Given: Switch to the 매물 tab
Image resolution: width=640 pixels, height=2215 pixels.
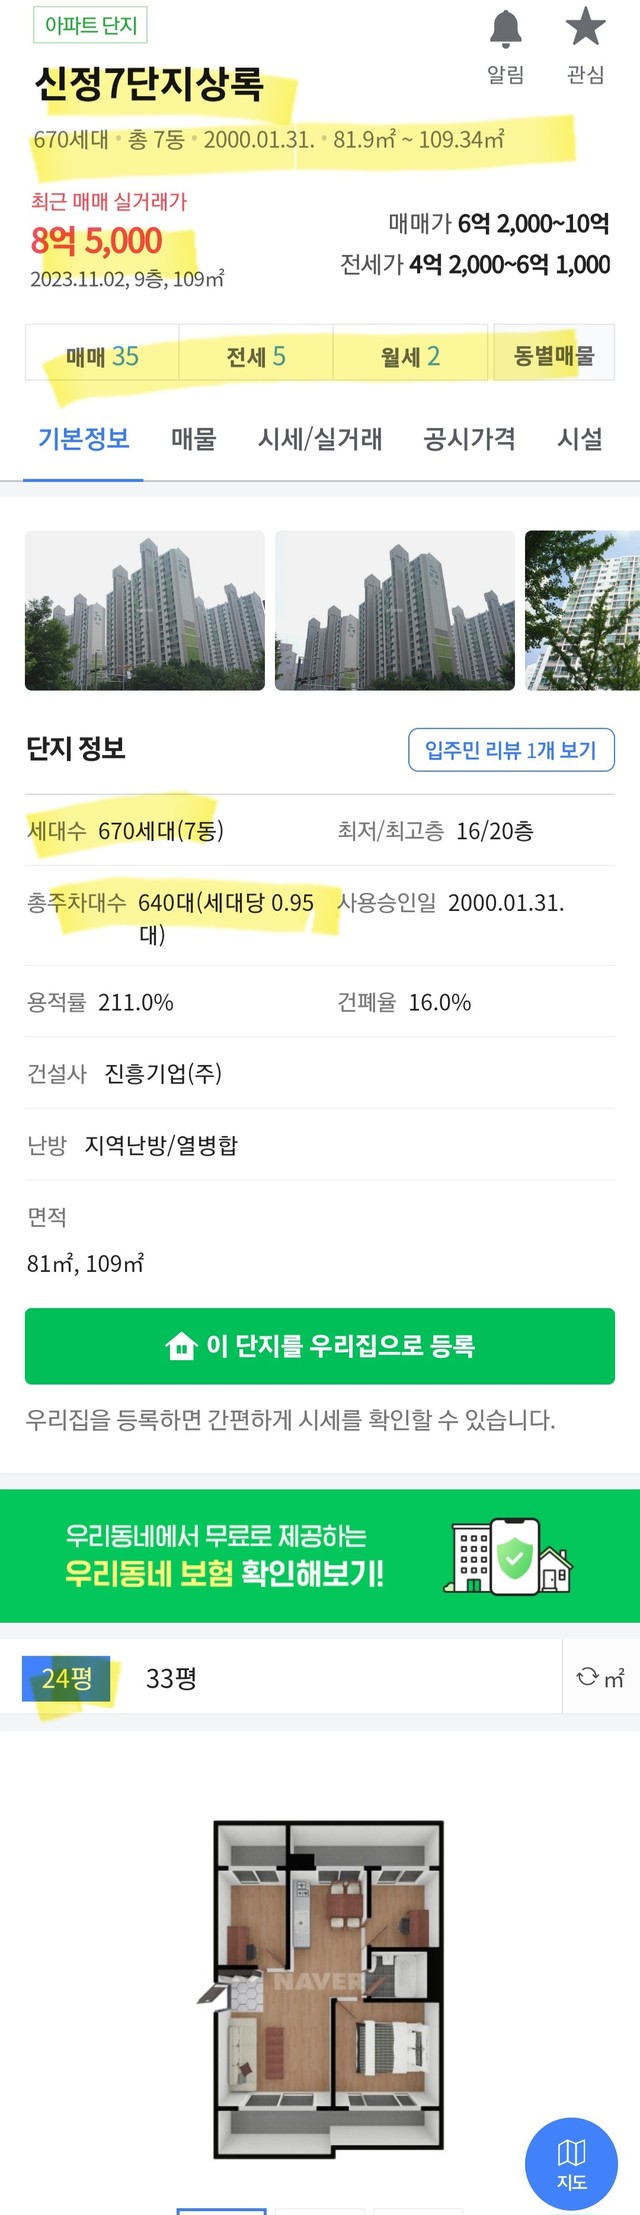Looking at the screenshot, I should coord(194,438).
